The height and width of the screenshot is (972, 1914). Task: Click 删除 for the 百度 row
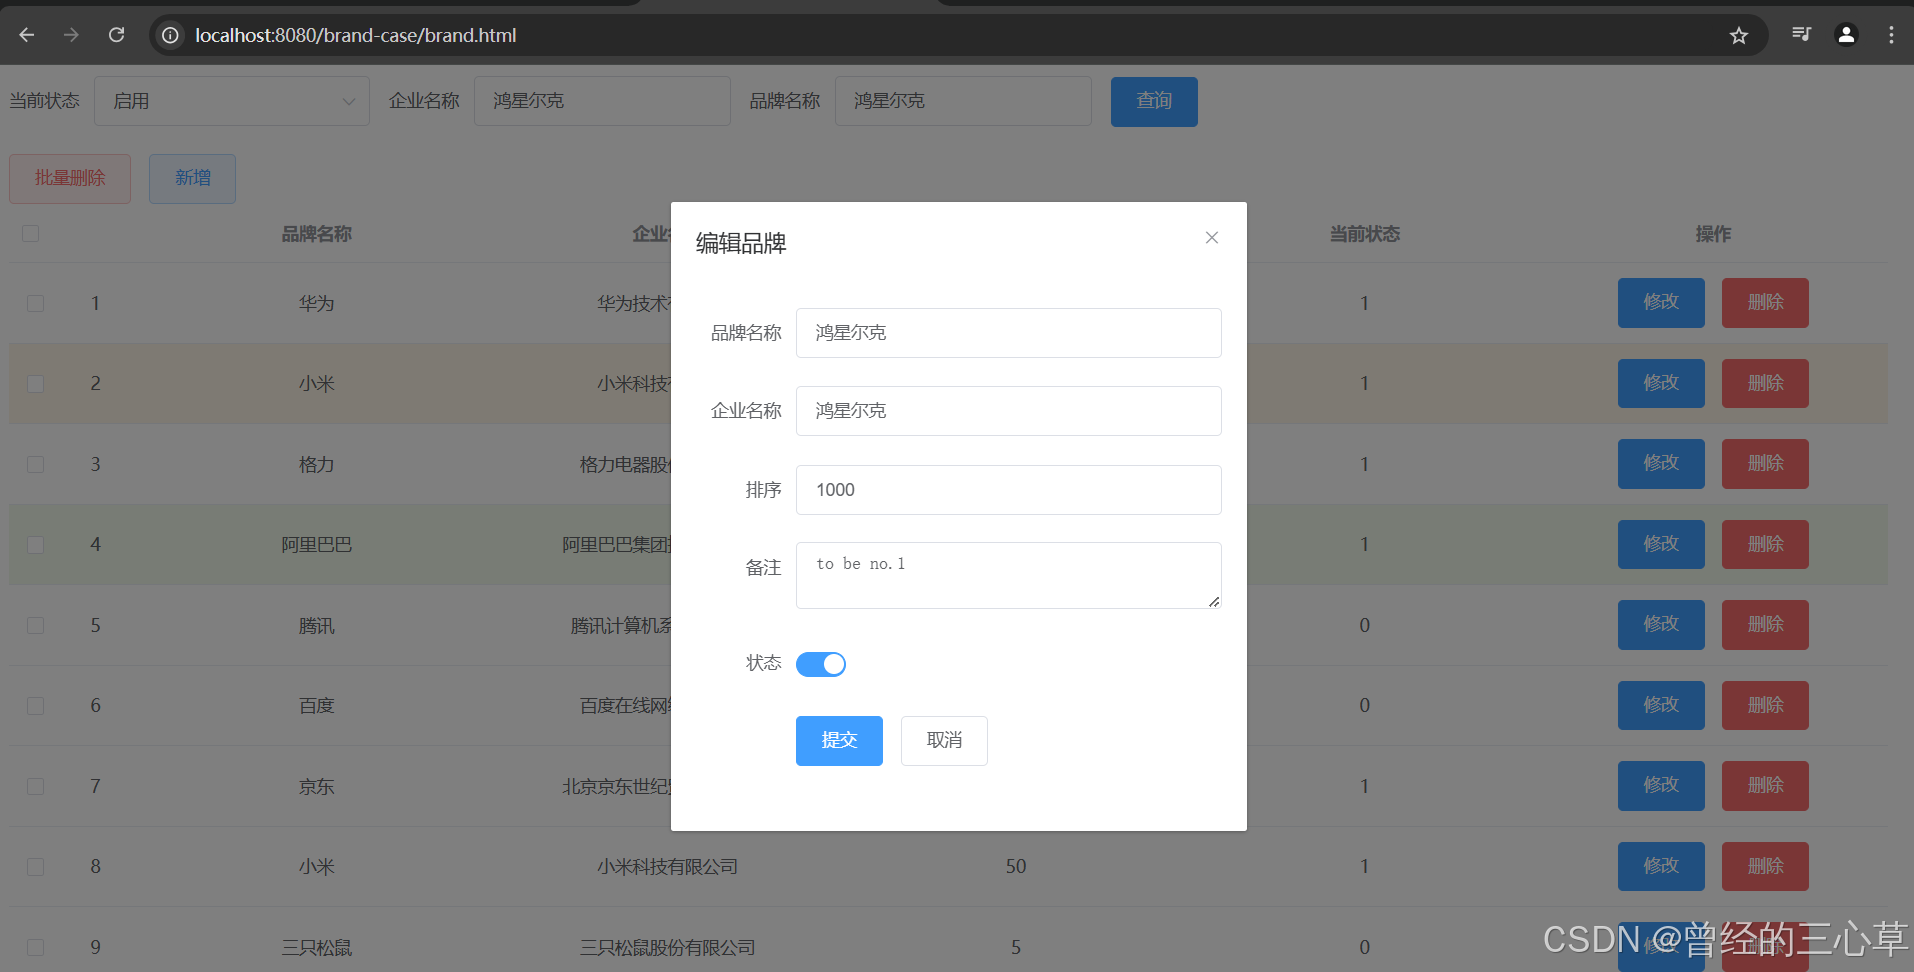(x=1765, y=706)
